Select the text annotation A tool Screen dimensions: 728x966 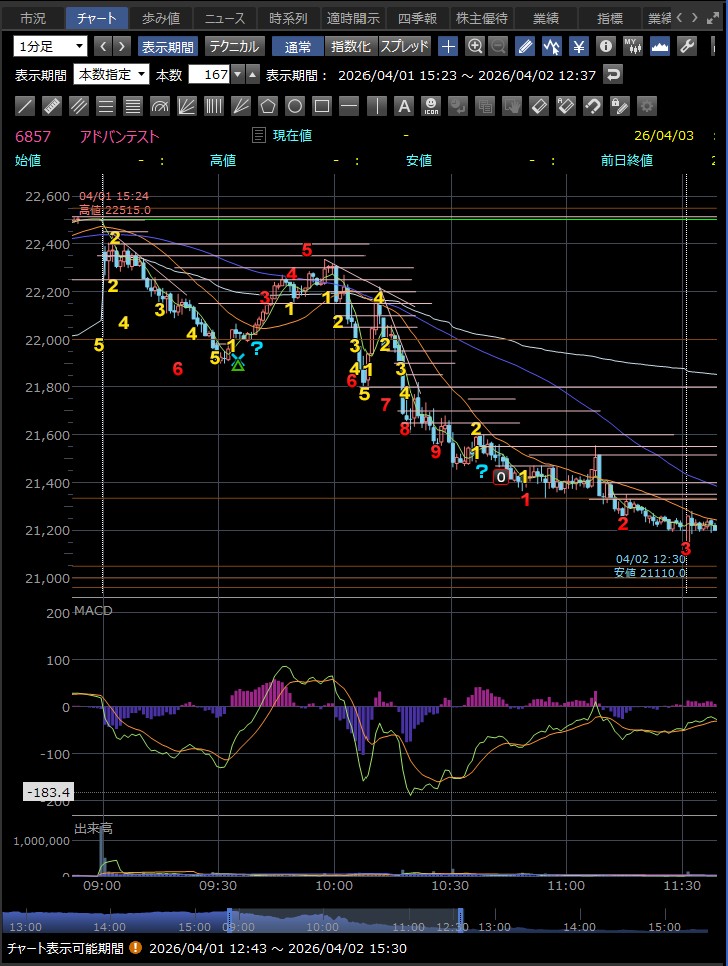403,106
